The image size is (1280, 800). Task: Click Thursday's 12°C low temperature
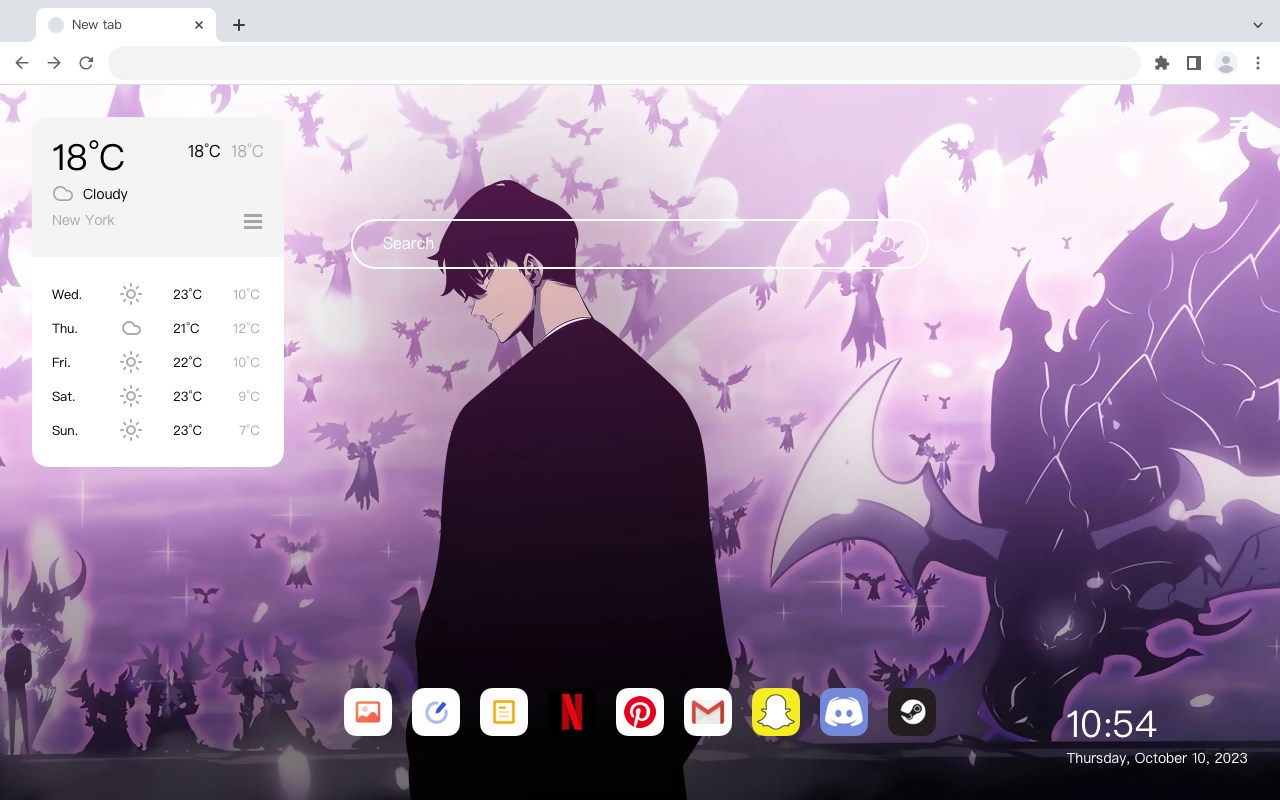click(x=246, y=328)
